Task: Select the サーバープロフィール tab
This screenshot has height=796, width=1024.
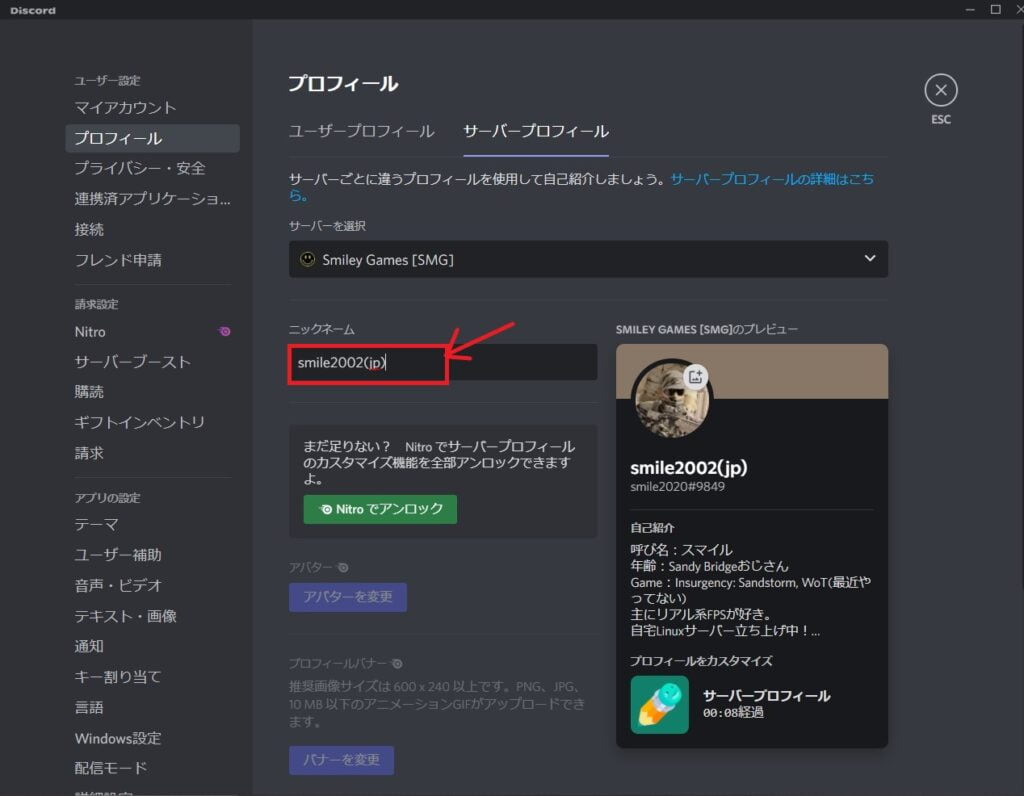Action: 536,131
